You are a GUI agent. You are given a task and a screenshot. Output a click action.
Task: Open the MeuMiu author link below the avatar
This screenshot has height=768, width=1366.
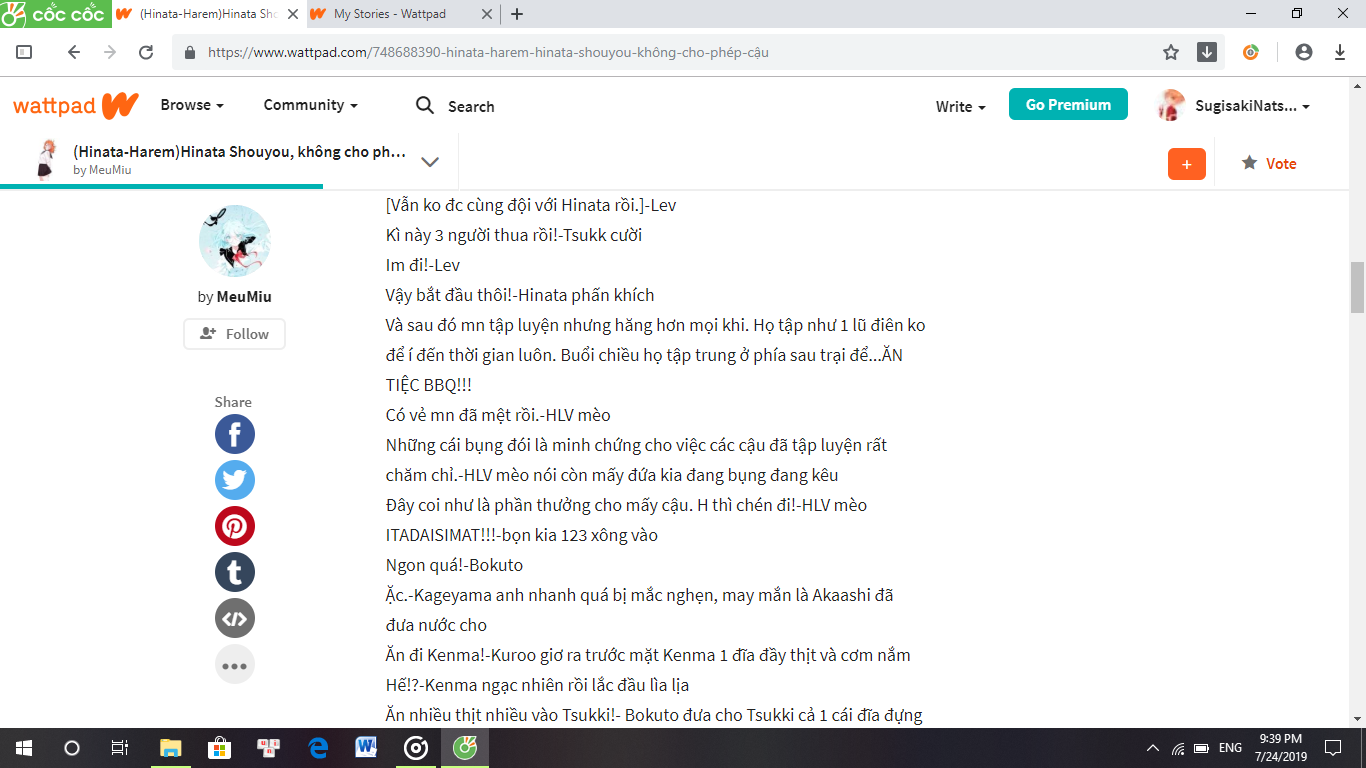coord(244,297)
